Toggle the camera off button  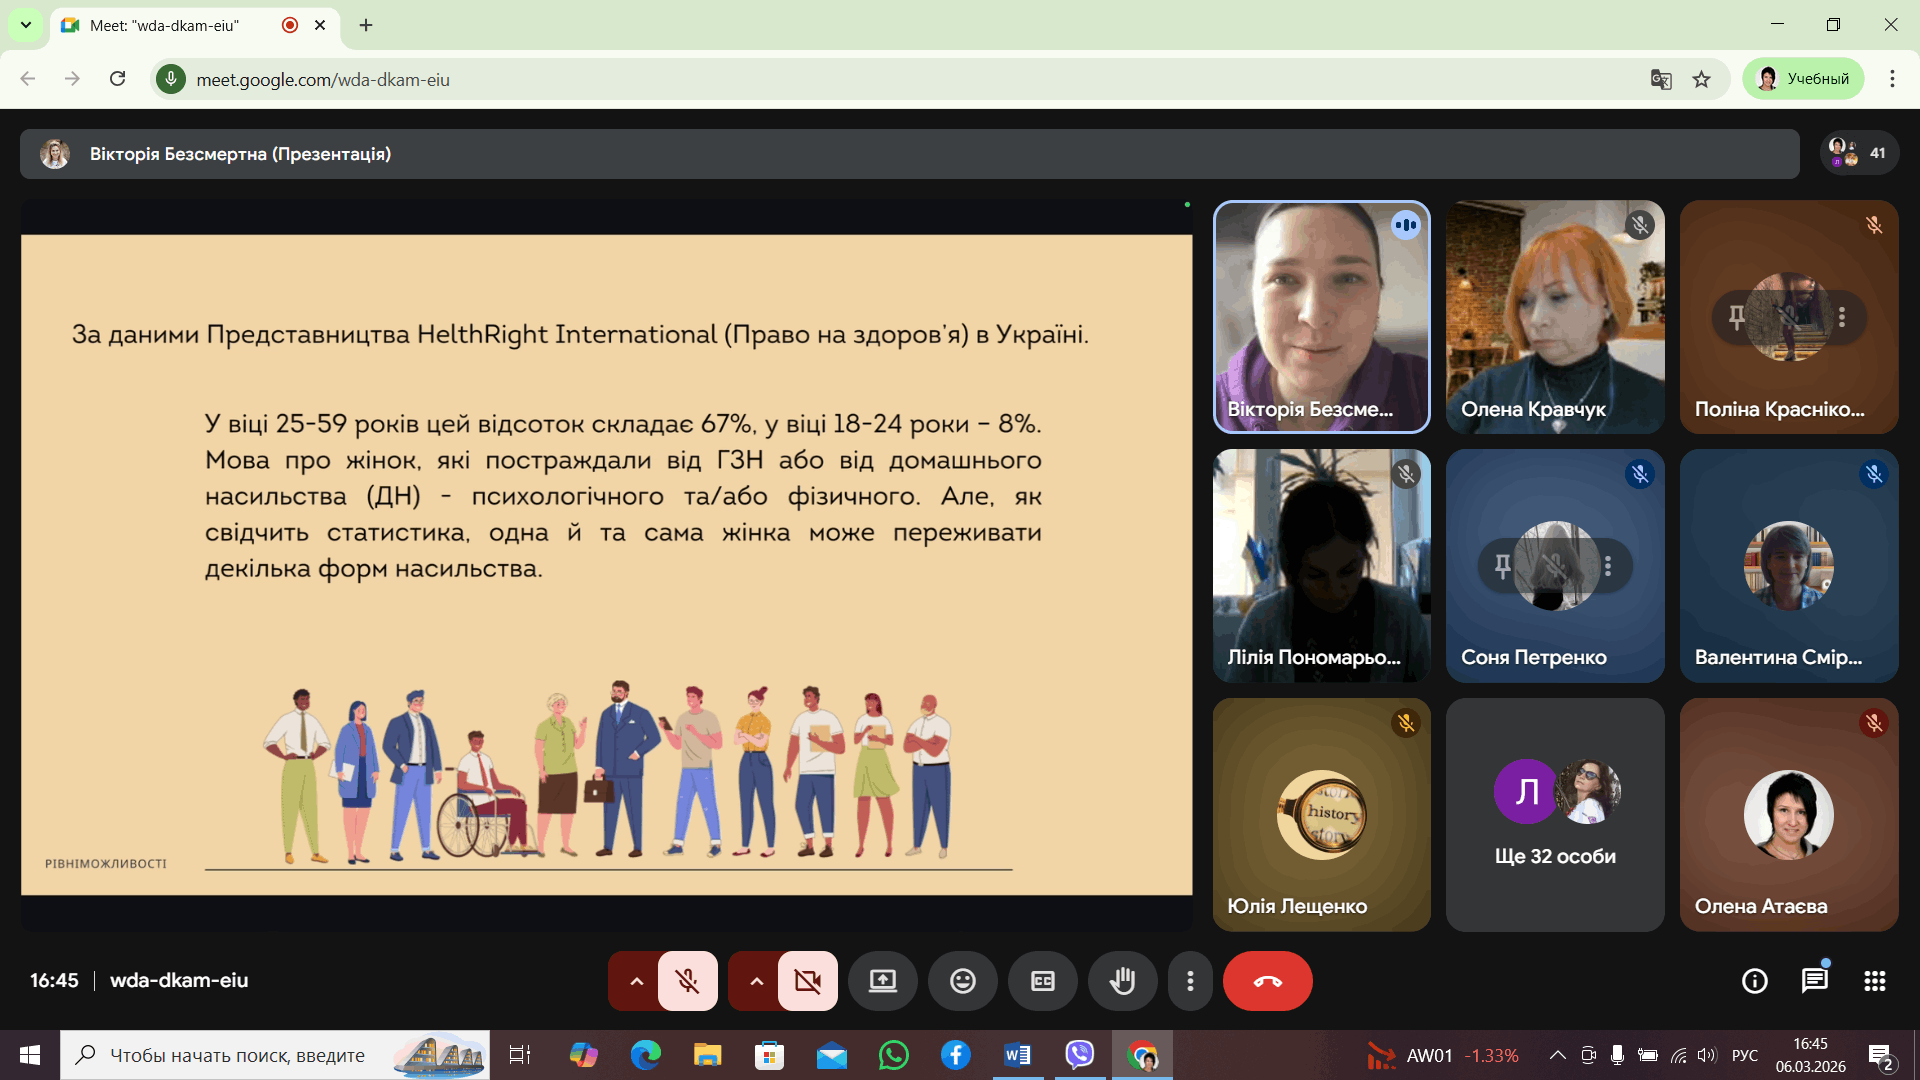807,981
